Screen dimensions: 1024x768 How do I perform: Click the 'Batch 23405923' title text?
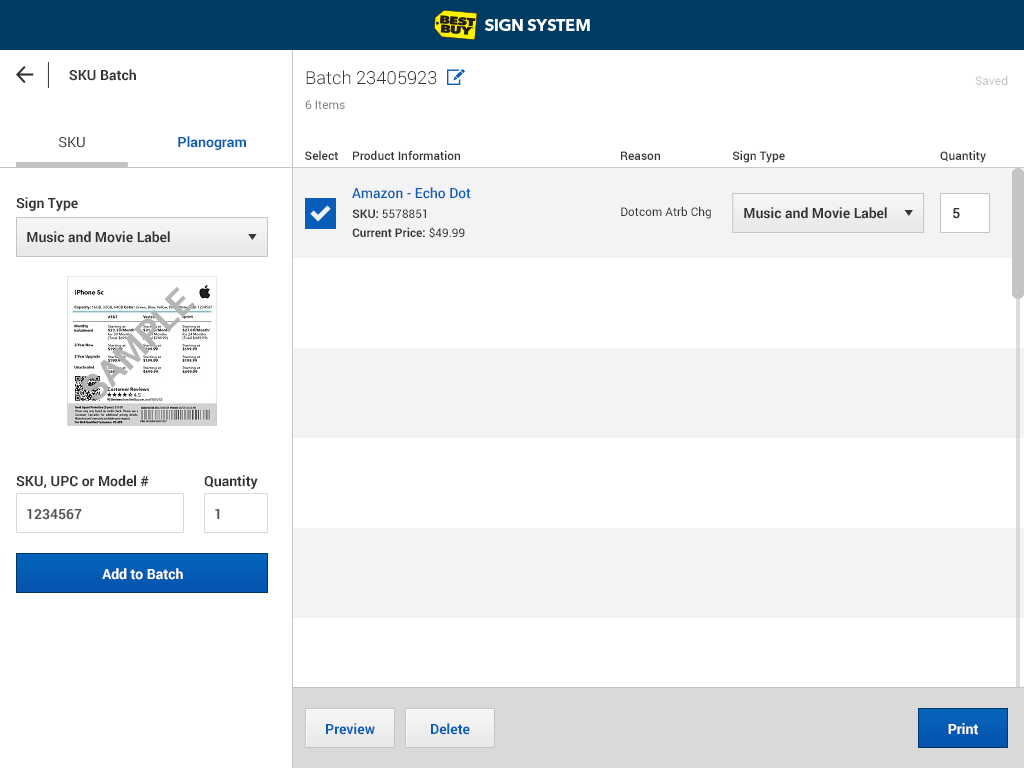coord(371,78)
